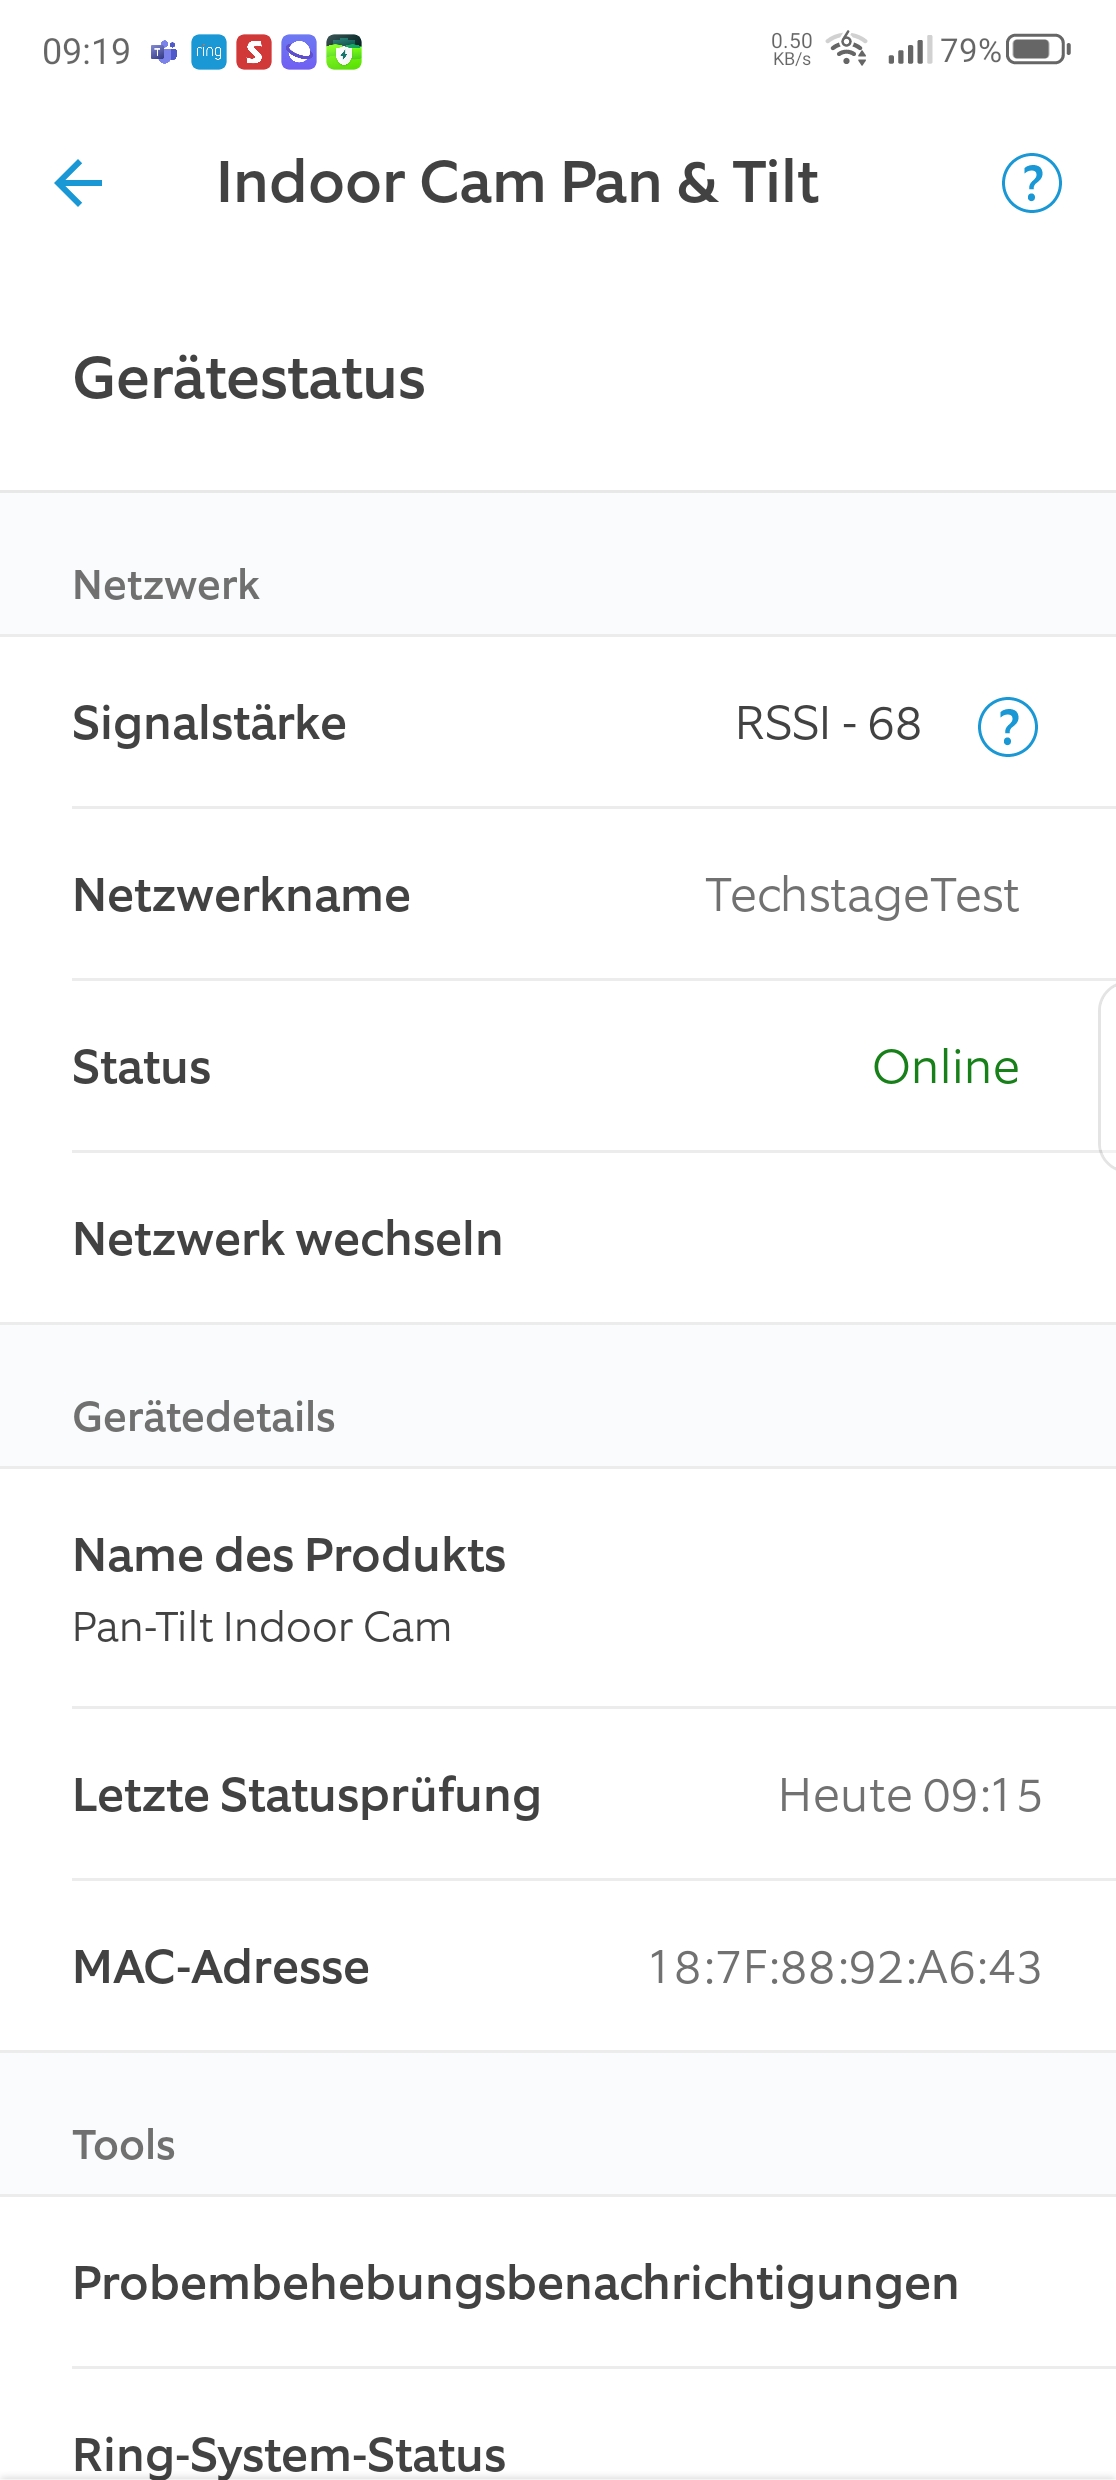Open Netzwerk wechseln option

click(288, 1239)
